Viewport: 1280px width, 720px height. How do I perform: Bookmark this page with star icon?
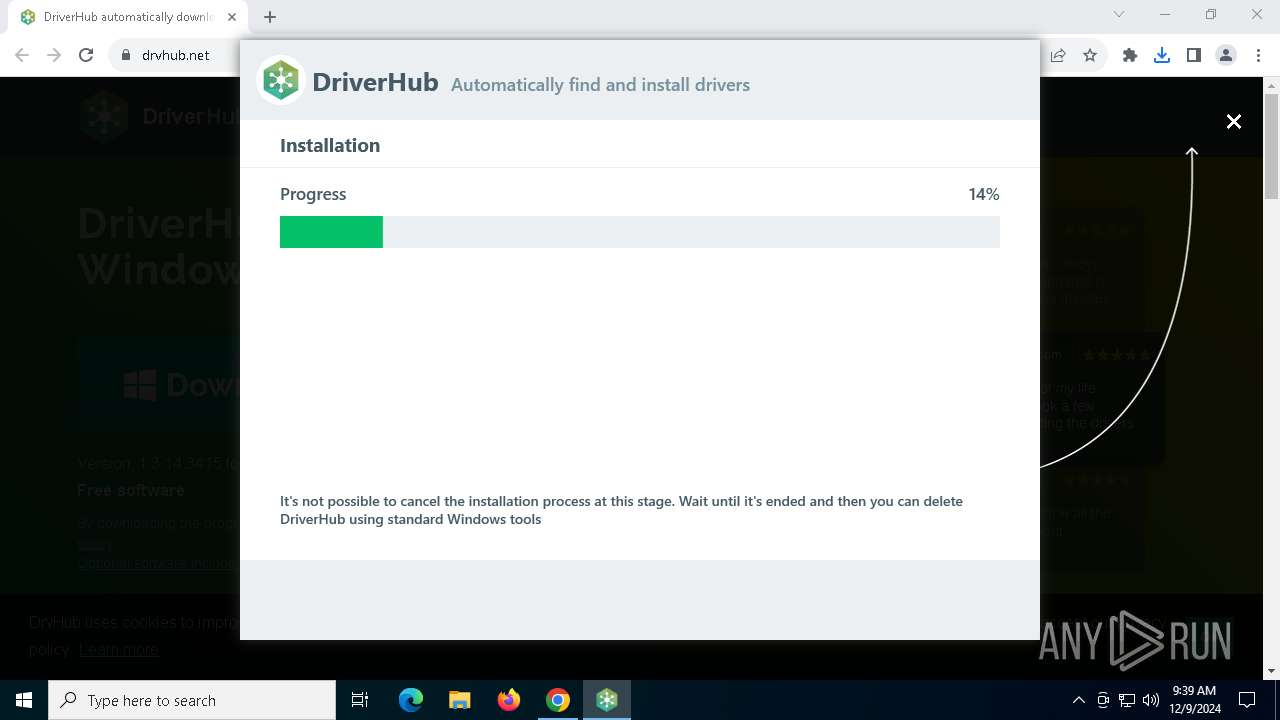click(x=1090, y=55)
